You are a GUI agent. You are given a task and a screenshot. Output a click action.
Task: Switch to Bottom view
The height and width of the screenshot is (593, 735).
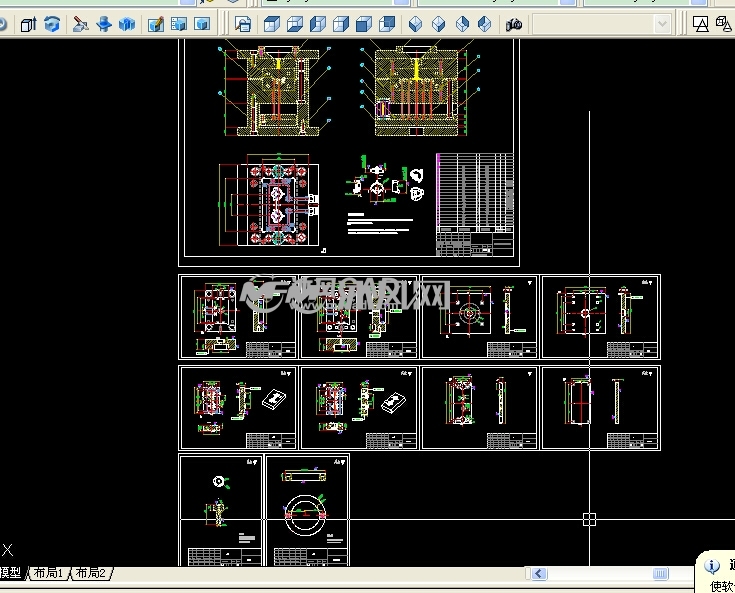click(x=294, y=24)
